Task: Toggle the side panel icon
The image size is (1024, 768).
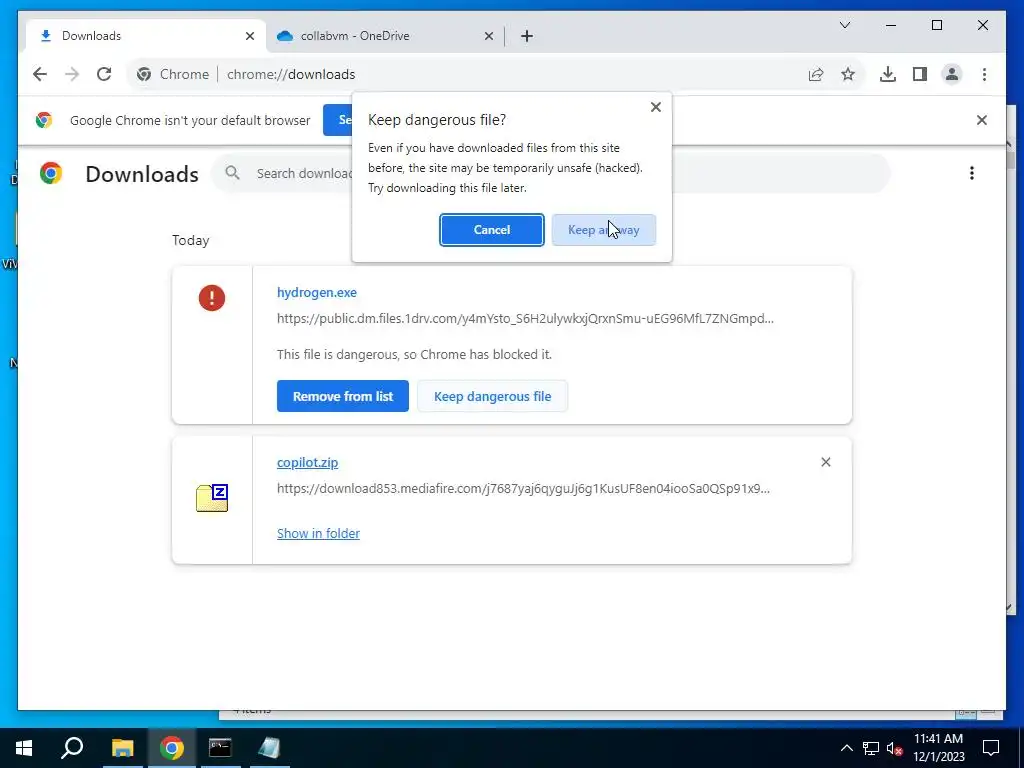Action: pyautogui.click(x=920, y=74)
